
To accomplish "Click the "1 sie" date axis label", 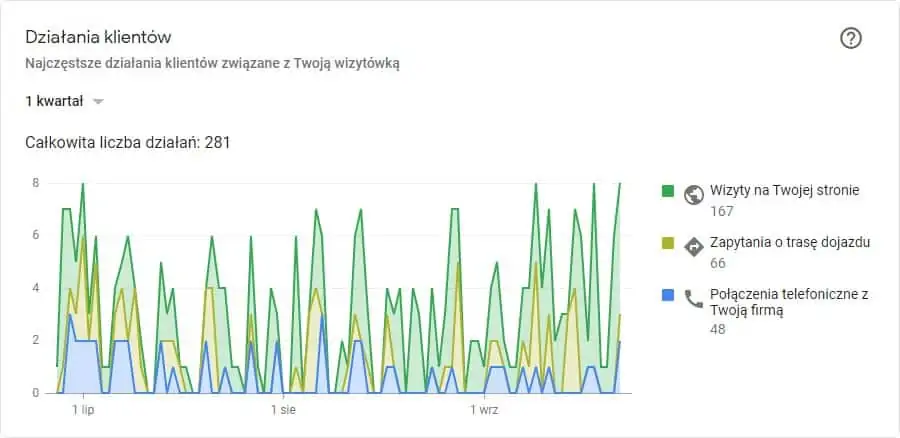I will (x=283, y=410).
